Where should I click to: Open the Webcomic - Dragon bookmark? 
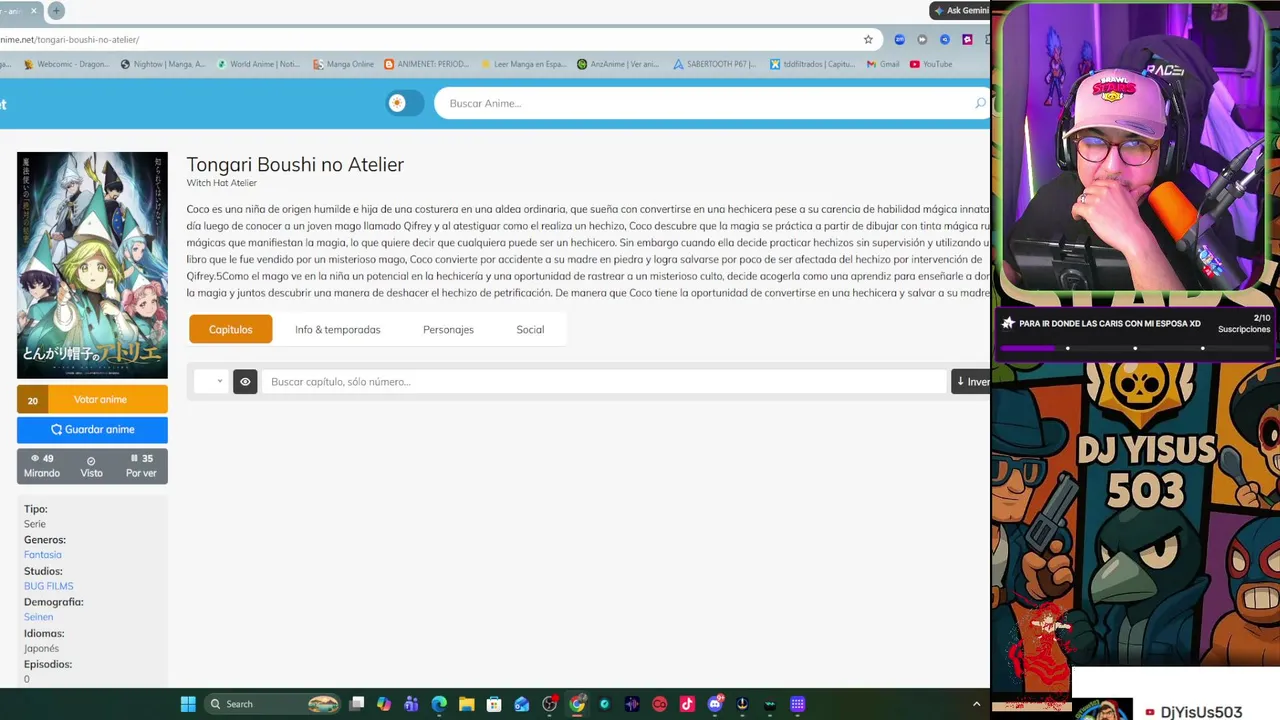click(69, 64)
